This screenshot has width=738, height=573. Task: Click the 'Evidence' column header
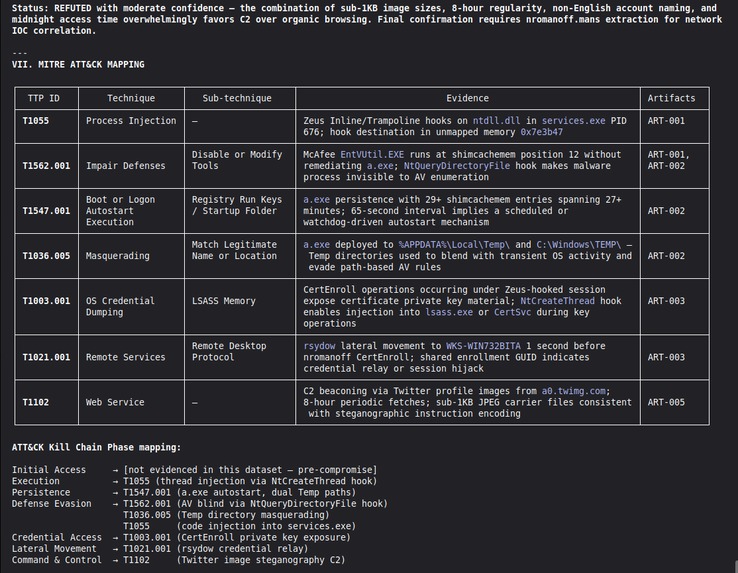pos(467,98)
